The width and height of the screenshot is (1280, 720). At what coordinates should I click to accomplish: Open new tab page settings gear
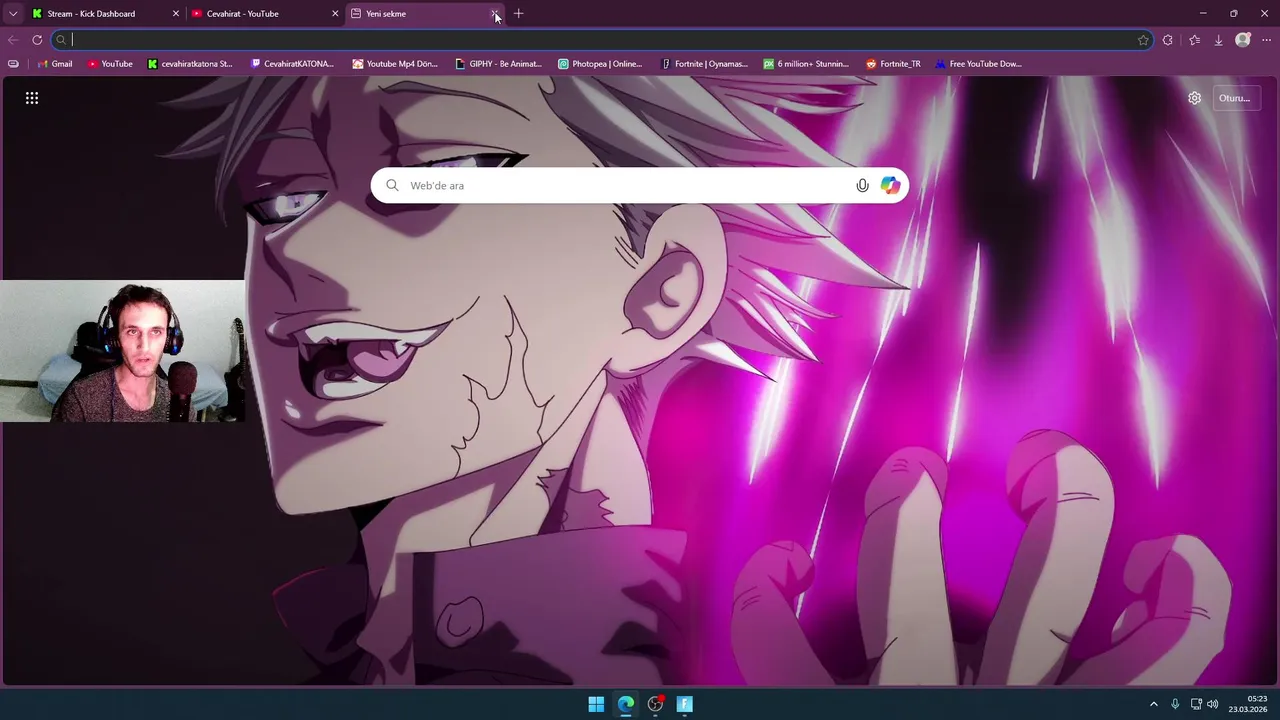(1194, 98)
